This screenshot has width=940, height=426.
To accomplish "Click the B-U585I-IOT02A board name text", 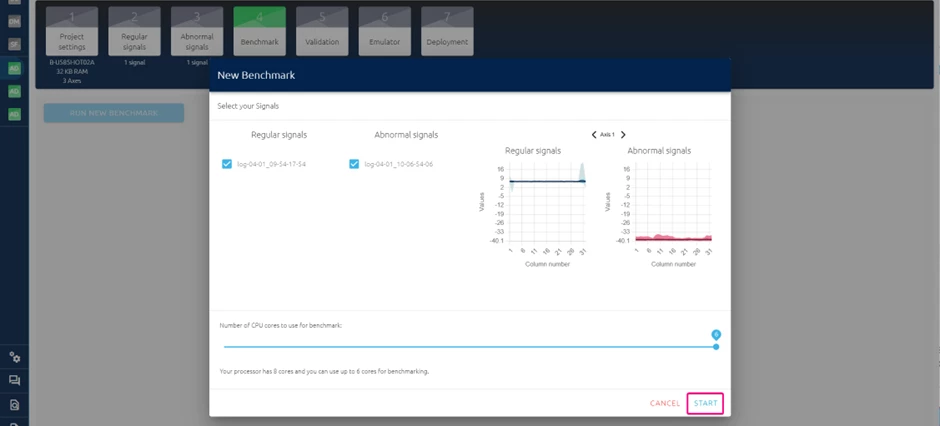I will (x=72, y=62).
